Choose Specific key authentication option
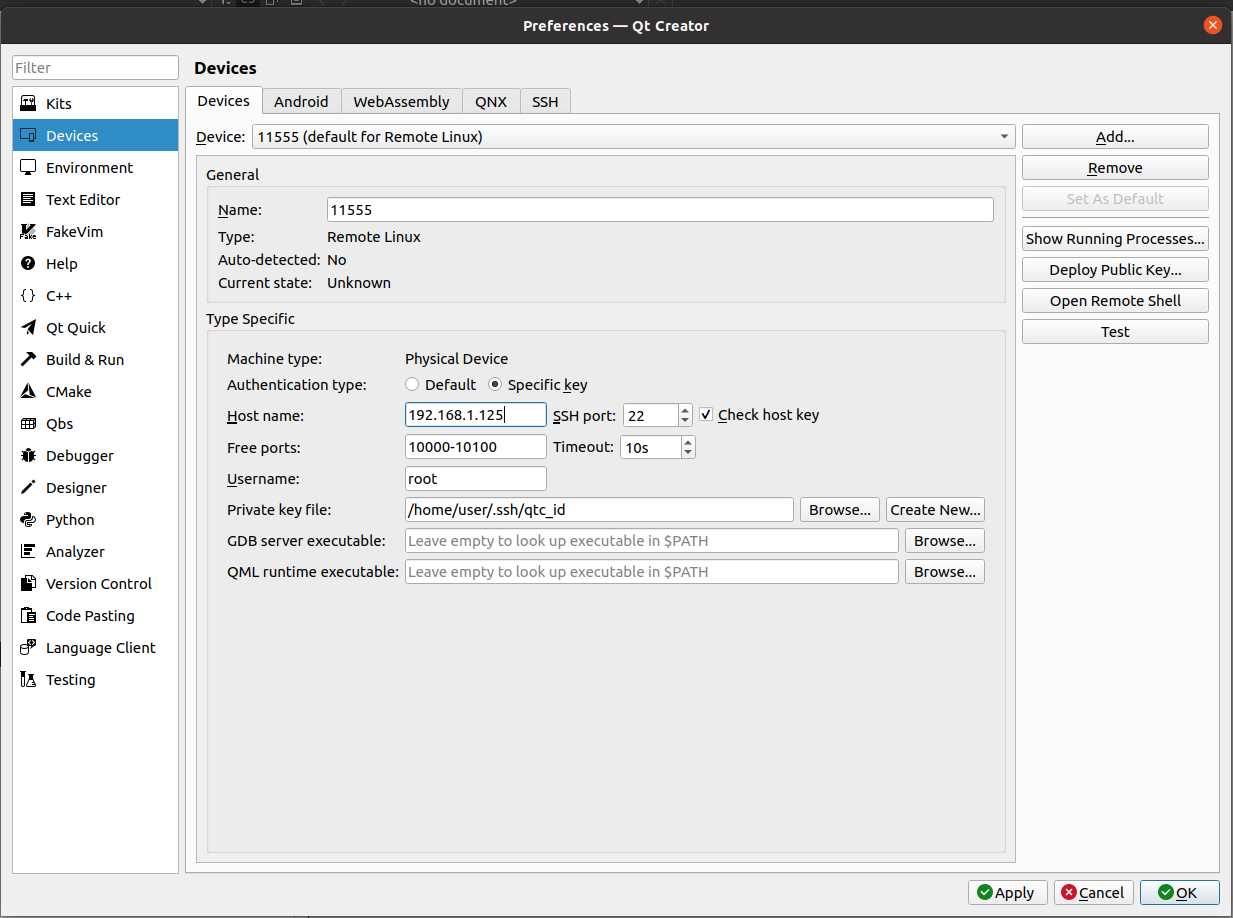This screenshot has height=918, width=1233. (x=495, y=385)
